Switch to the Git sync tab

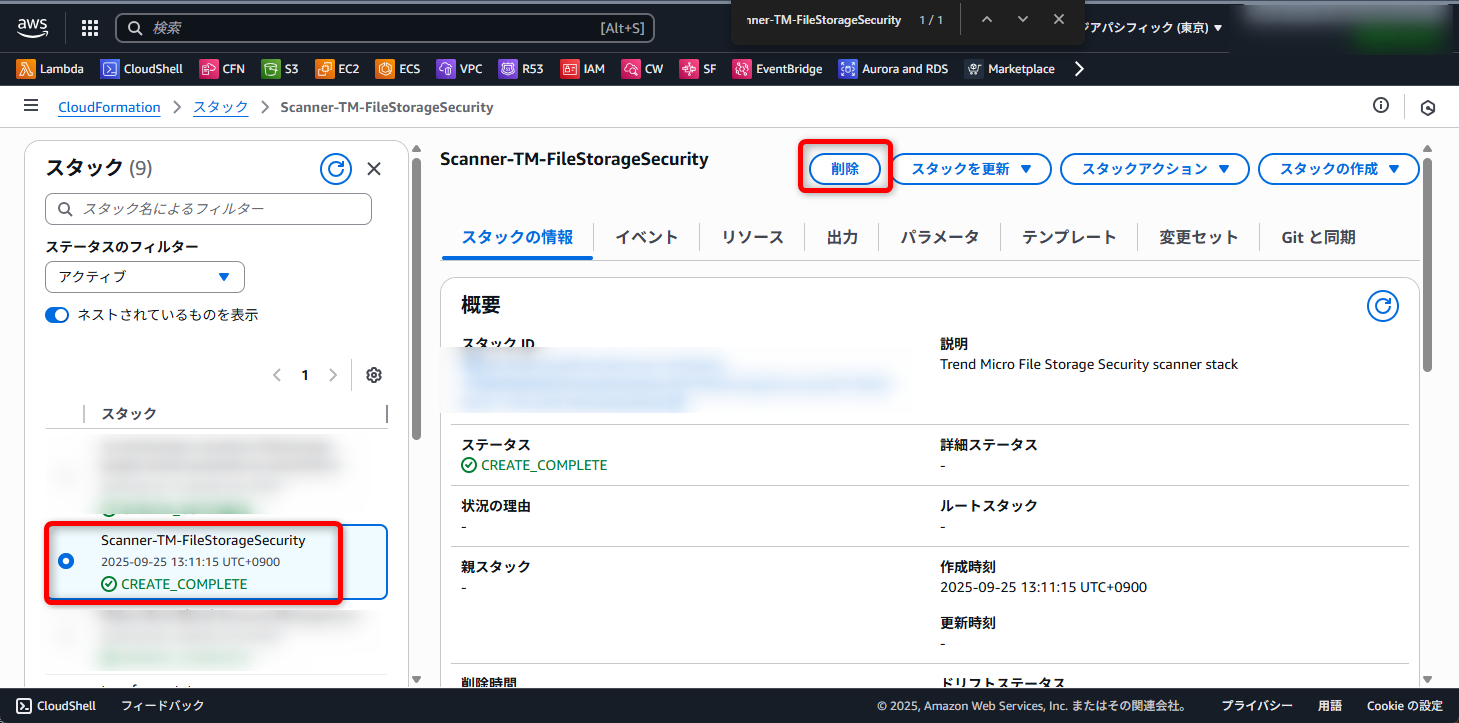[x=1319, y=237]
